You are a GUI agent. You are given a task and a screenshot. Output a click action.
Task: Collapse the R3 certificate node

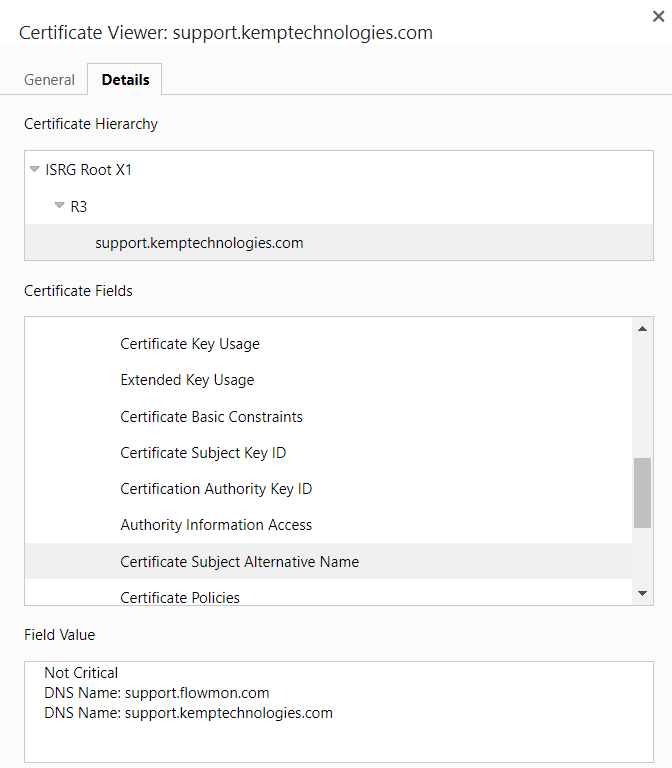[x=59, y=206]
